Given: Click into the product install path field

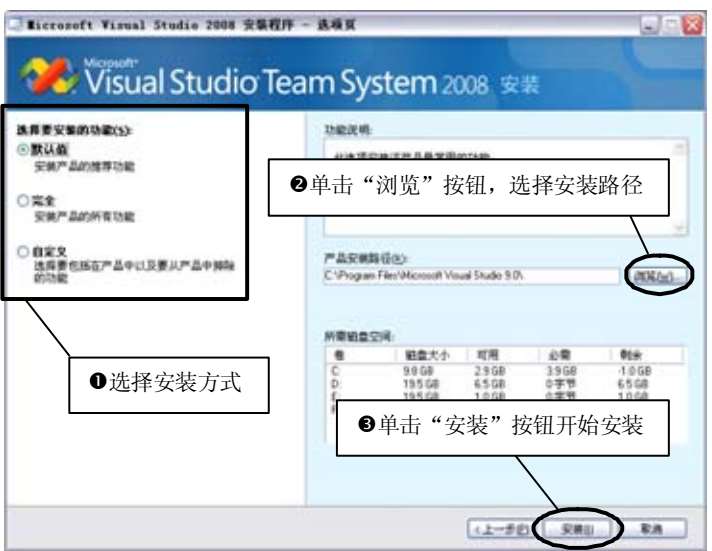Looking at the screenshot, I should (471, 276).
